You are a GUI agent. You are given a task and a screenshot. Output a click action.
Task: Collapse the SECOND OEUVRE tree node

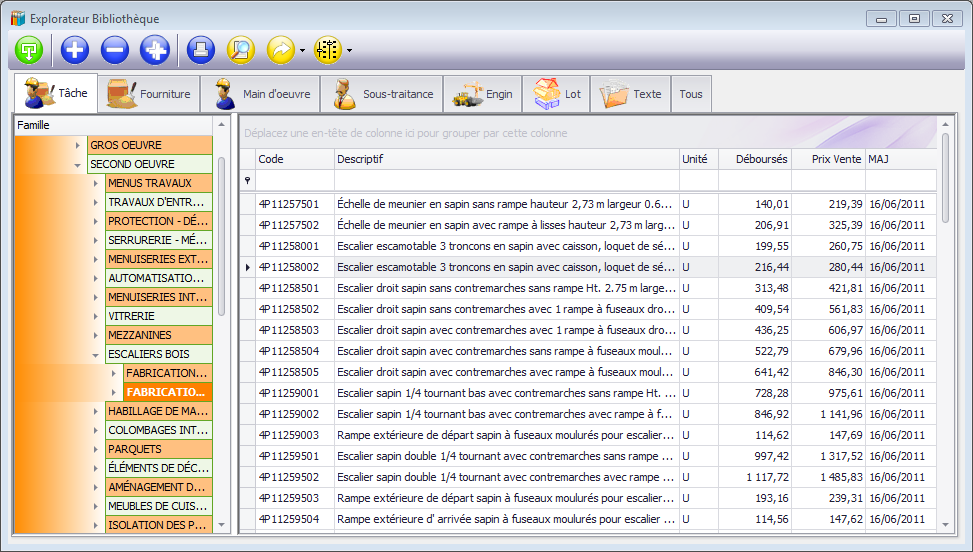click(x=78, y=164)
